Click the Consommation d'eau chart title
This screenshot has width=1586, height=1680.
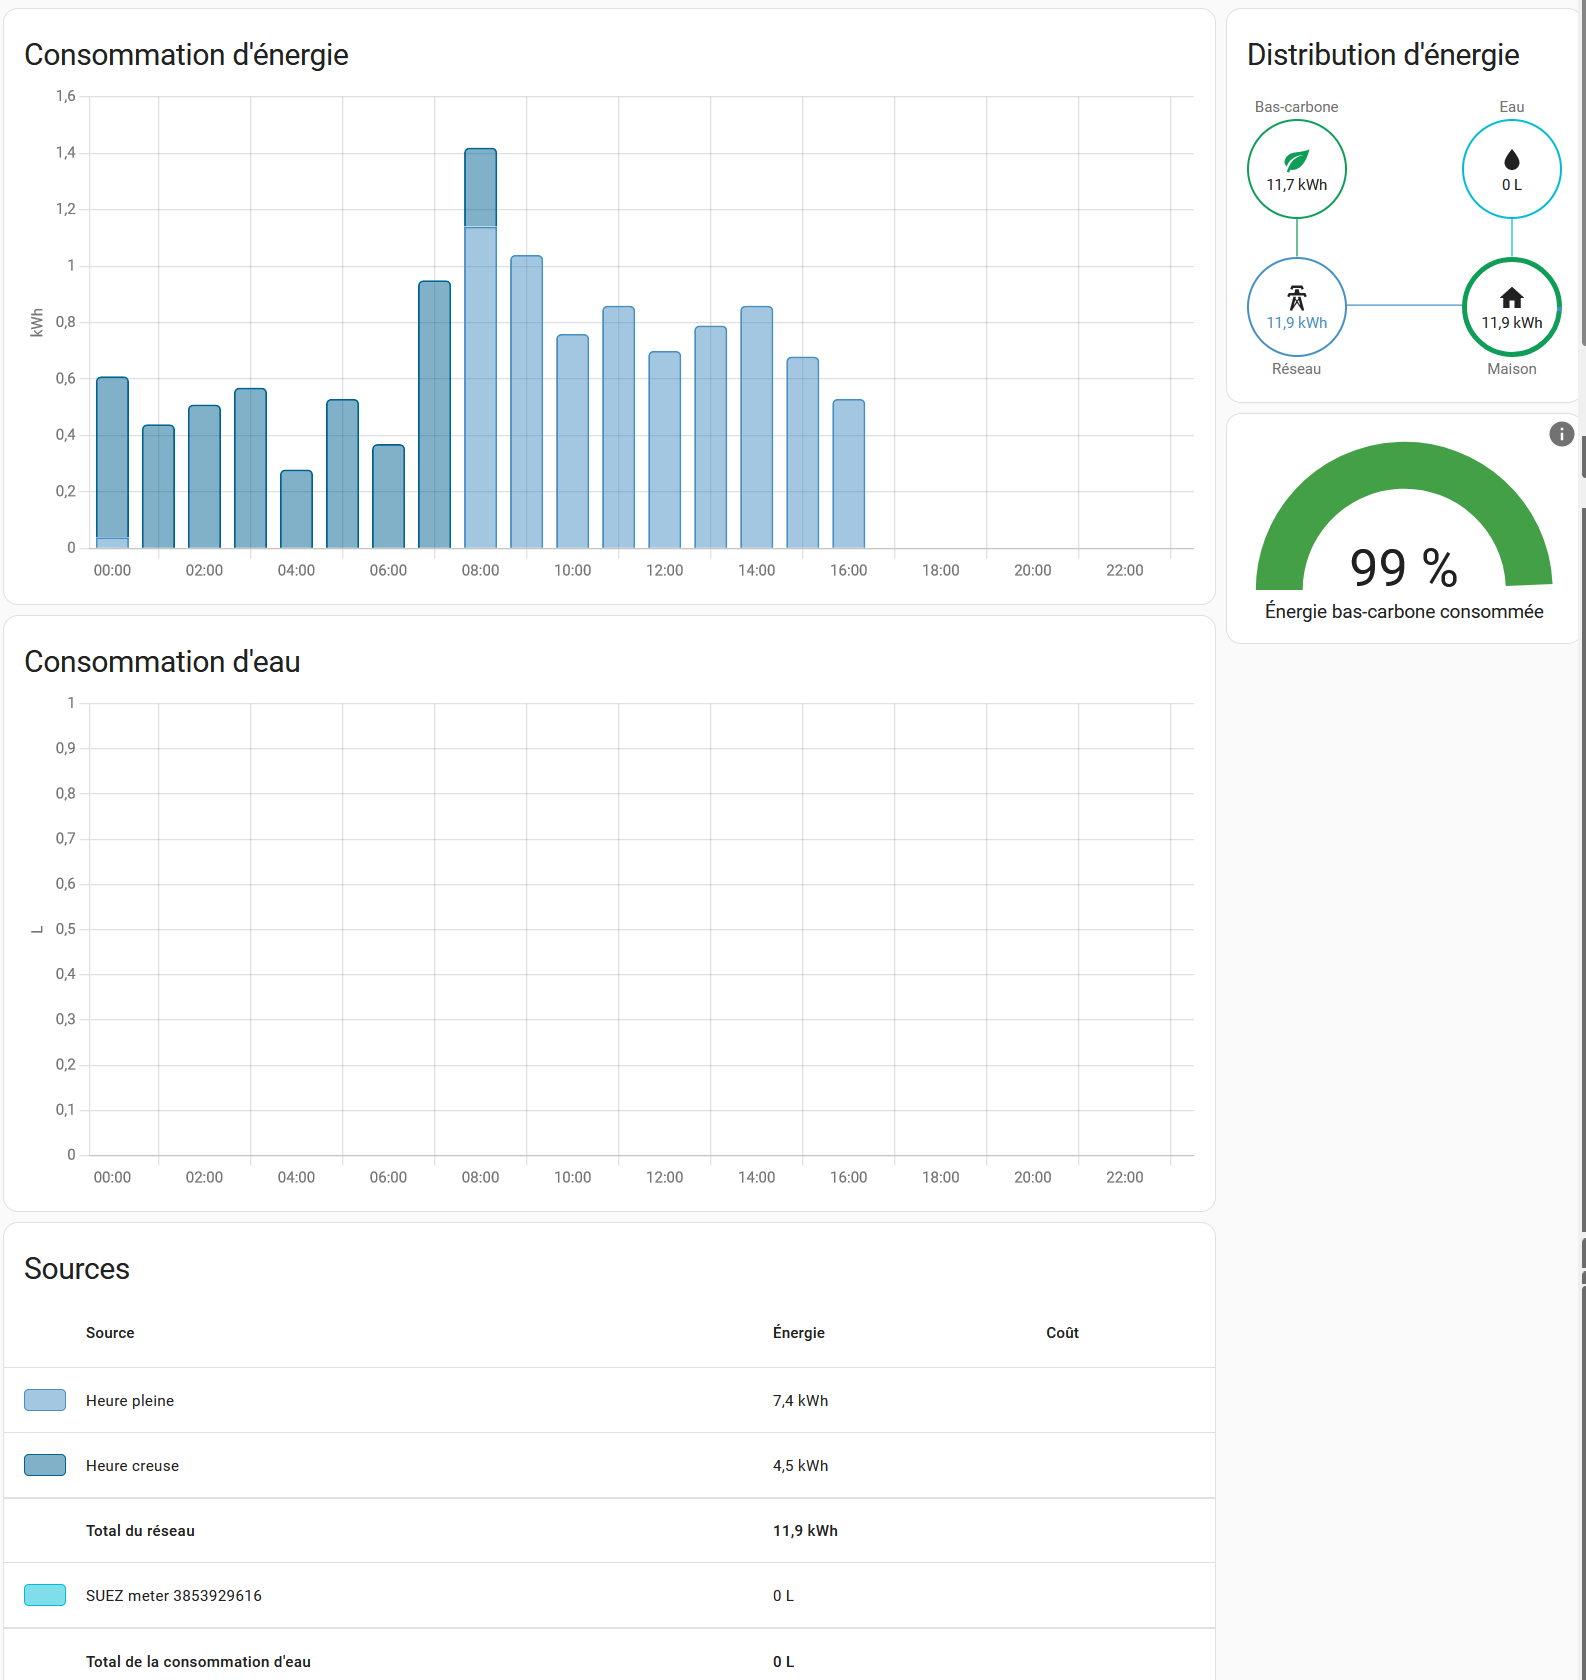click(162, 662)
